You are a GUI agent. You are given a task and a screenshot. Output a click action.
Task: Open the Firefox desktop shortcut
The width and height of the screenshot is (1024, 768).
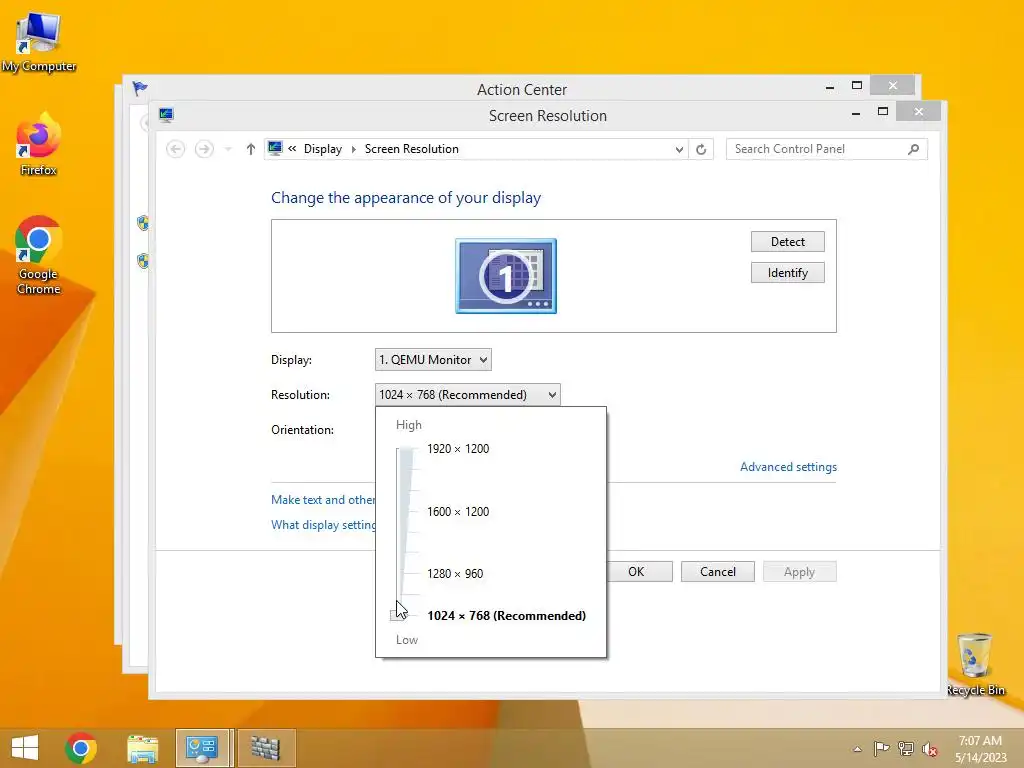[39, 145]
